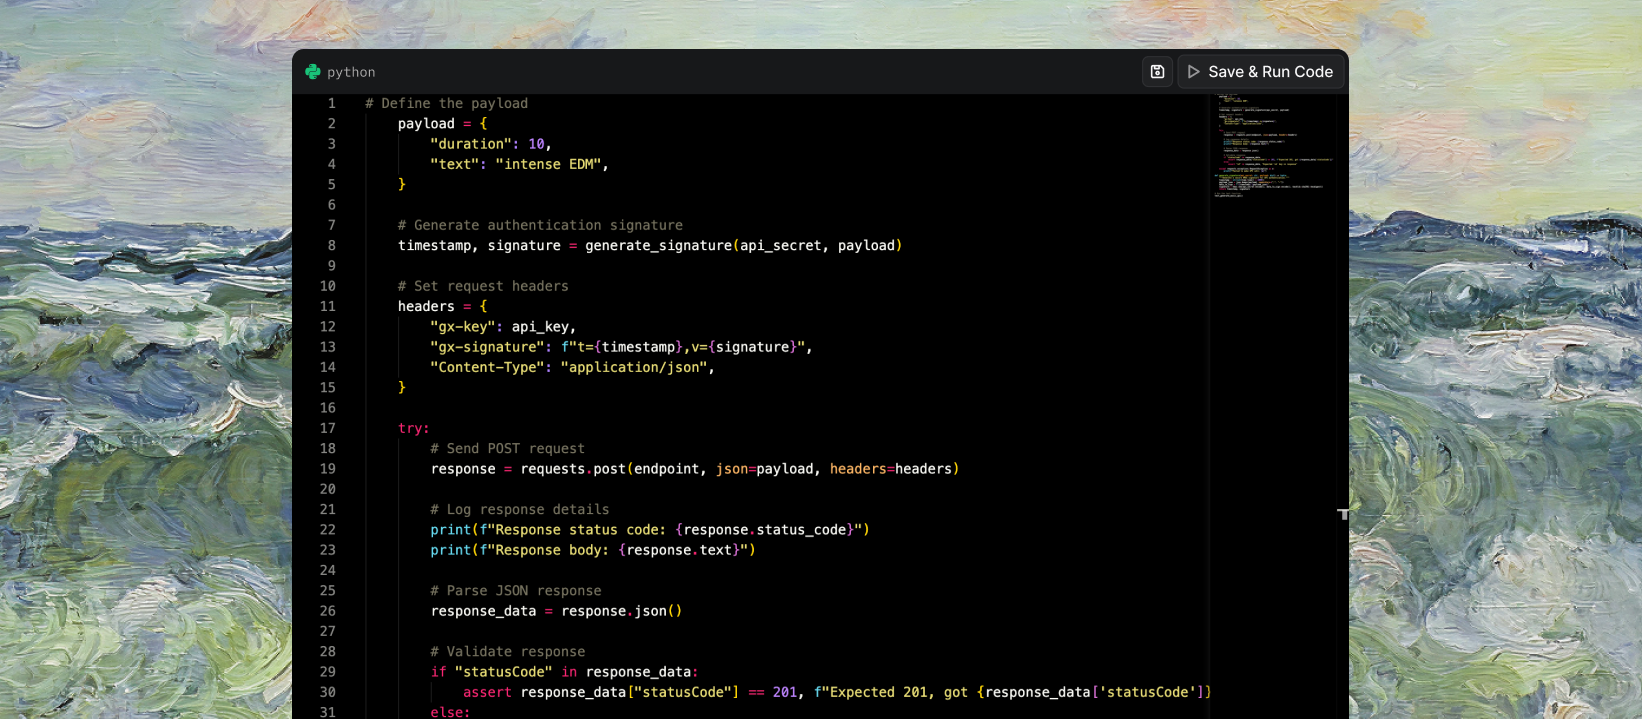Click the '# Parse JSON response' comment
The image size is (1642, 719).
(516, 591)
